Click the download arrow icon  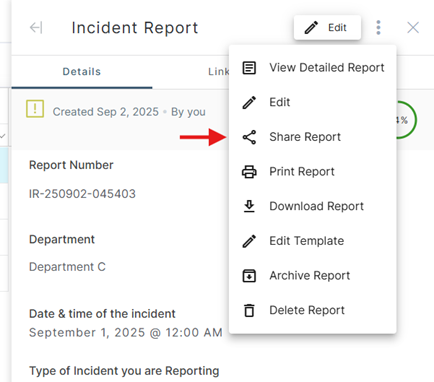[249, 206]
